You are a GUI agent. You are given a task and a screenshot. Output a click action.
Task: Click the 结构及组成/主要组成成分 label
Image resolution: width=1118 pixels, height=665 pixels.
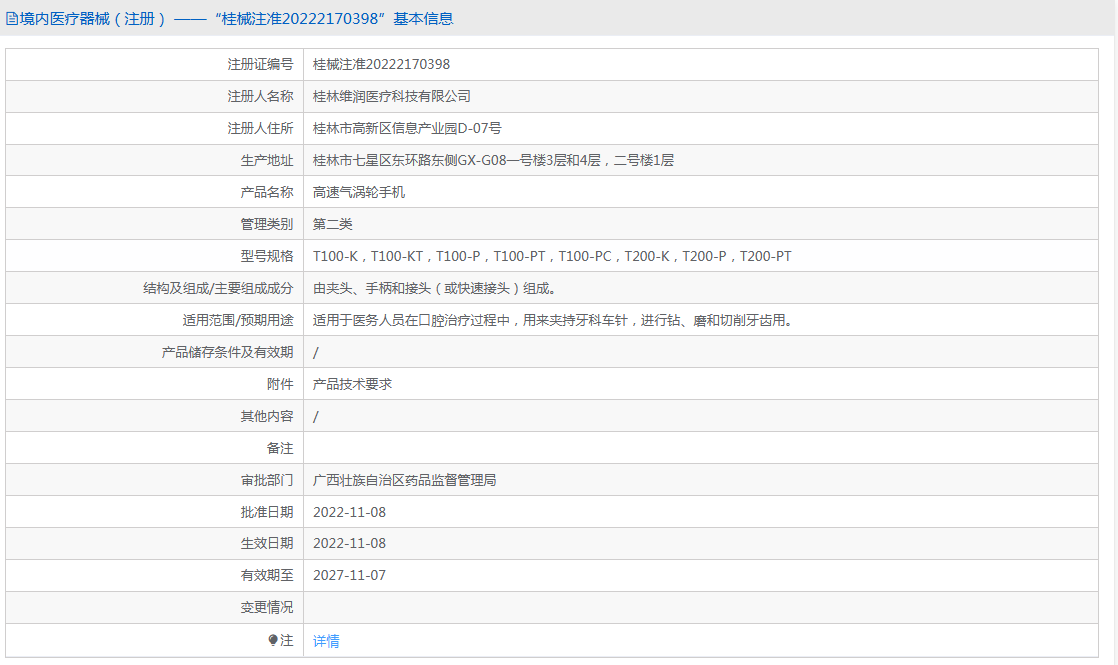pyautogui.click(x=218, y=288)
